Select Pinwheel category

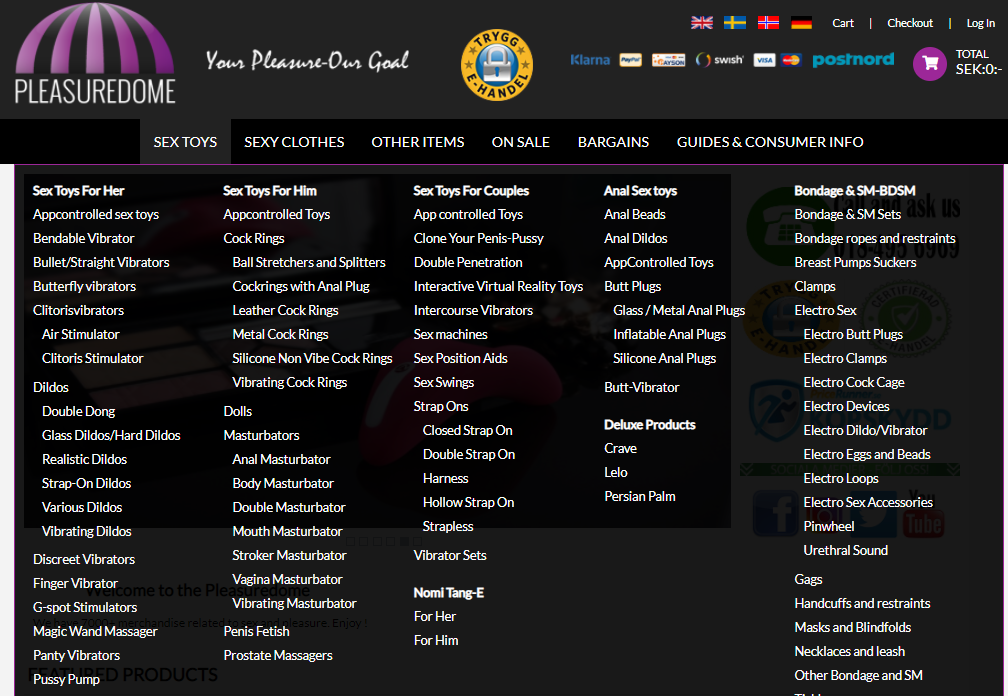(829, 526)
